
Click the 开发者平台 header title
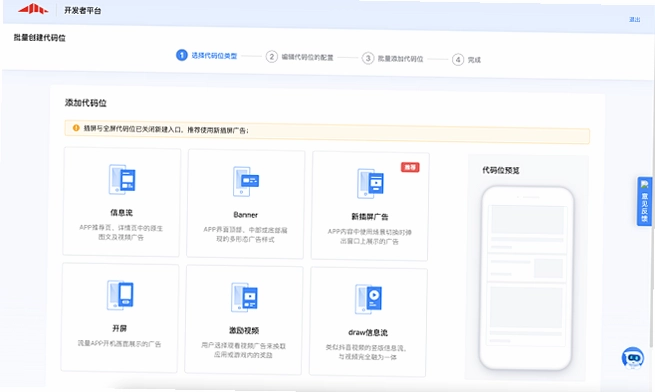pos(83,10)
